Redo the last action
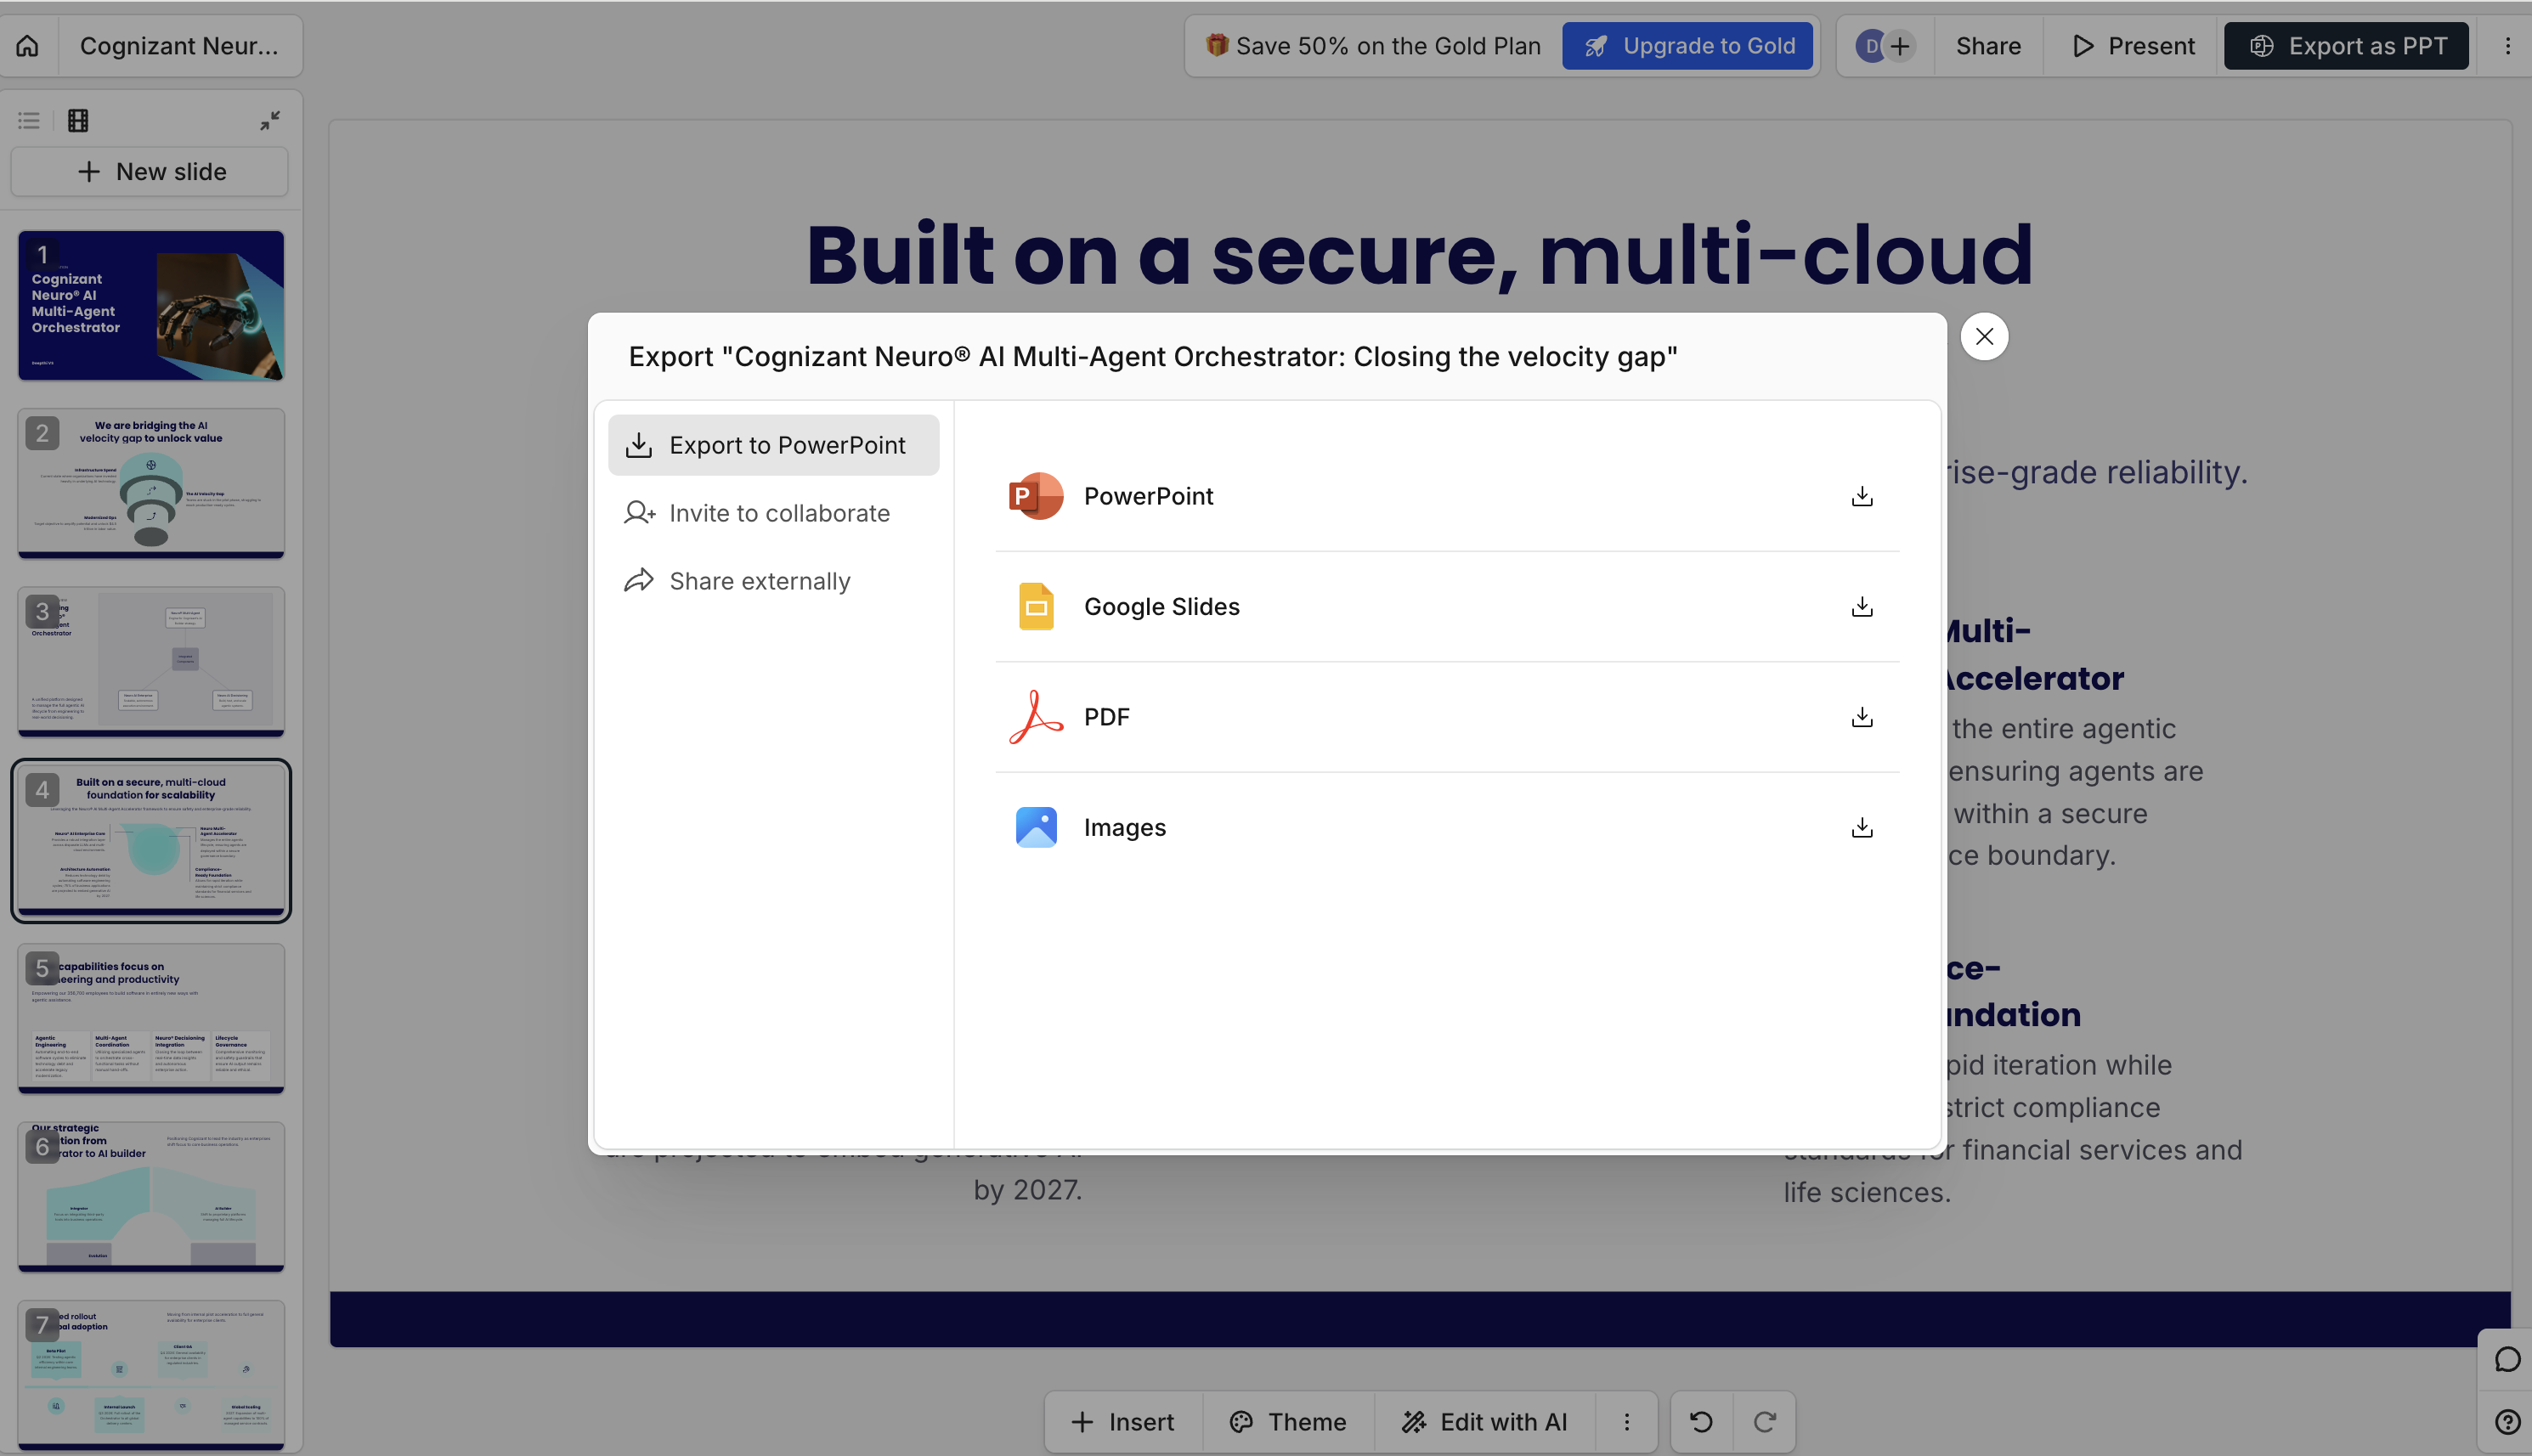Screen dimensions: 2532x1456 1765,1422
